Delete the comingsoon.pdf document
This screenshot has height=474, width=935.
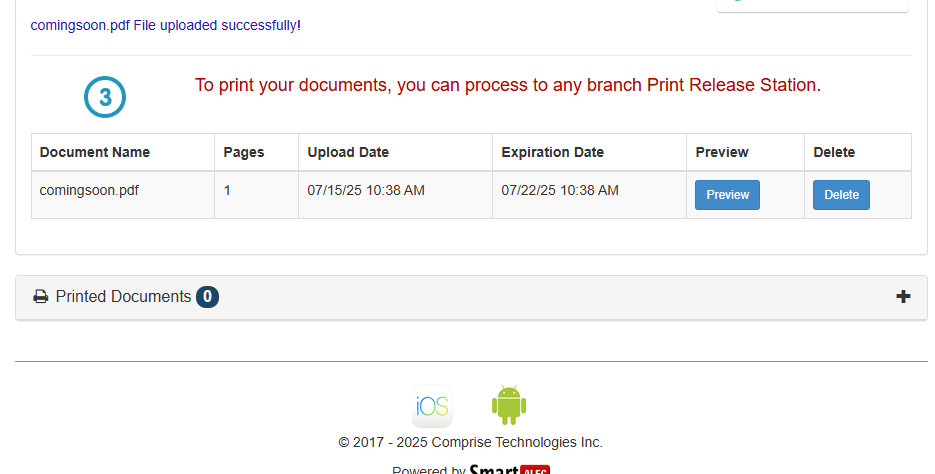841,195
